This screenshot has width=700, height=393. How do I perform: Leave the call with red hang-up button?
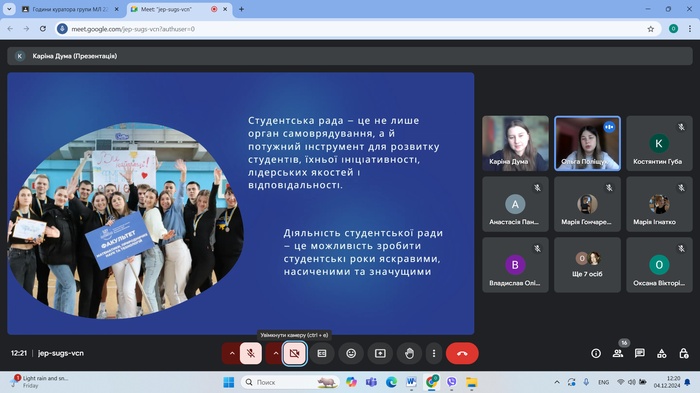462,353
